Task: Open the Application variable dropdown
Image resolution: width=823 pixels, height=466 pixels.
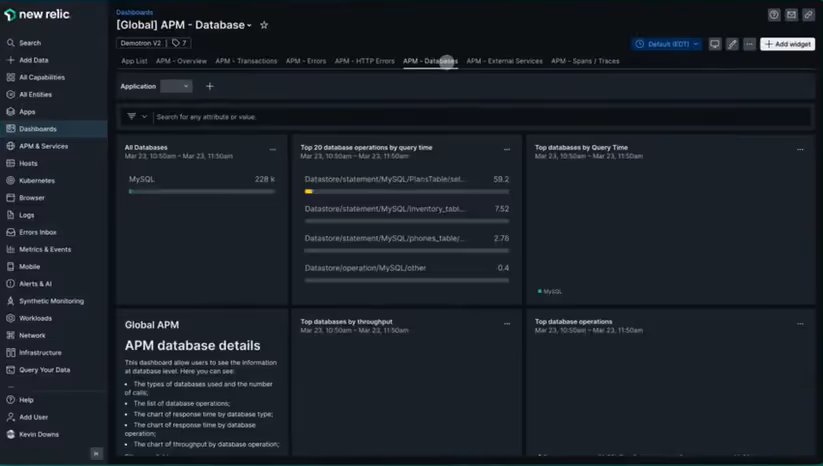Action: (x=176, y=86)
